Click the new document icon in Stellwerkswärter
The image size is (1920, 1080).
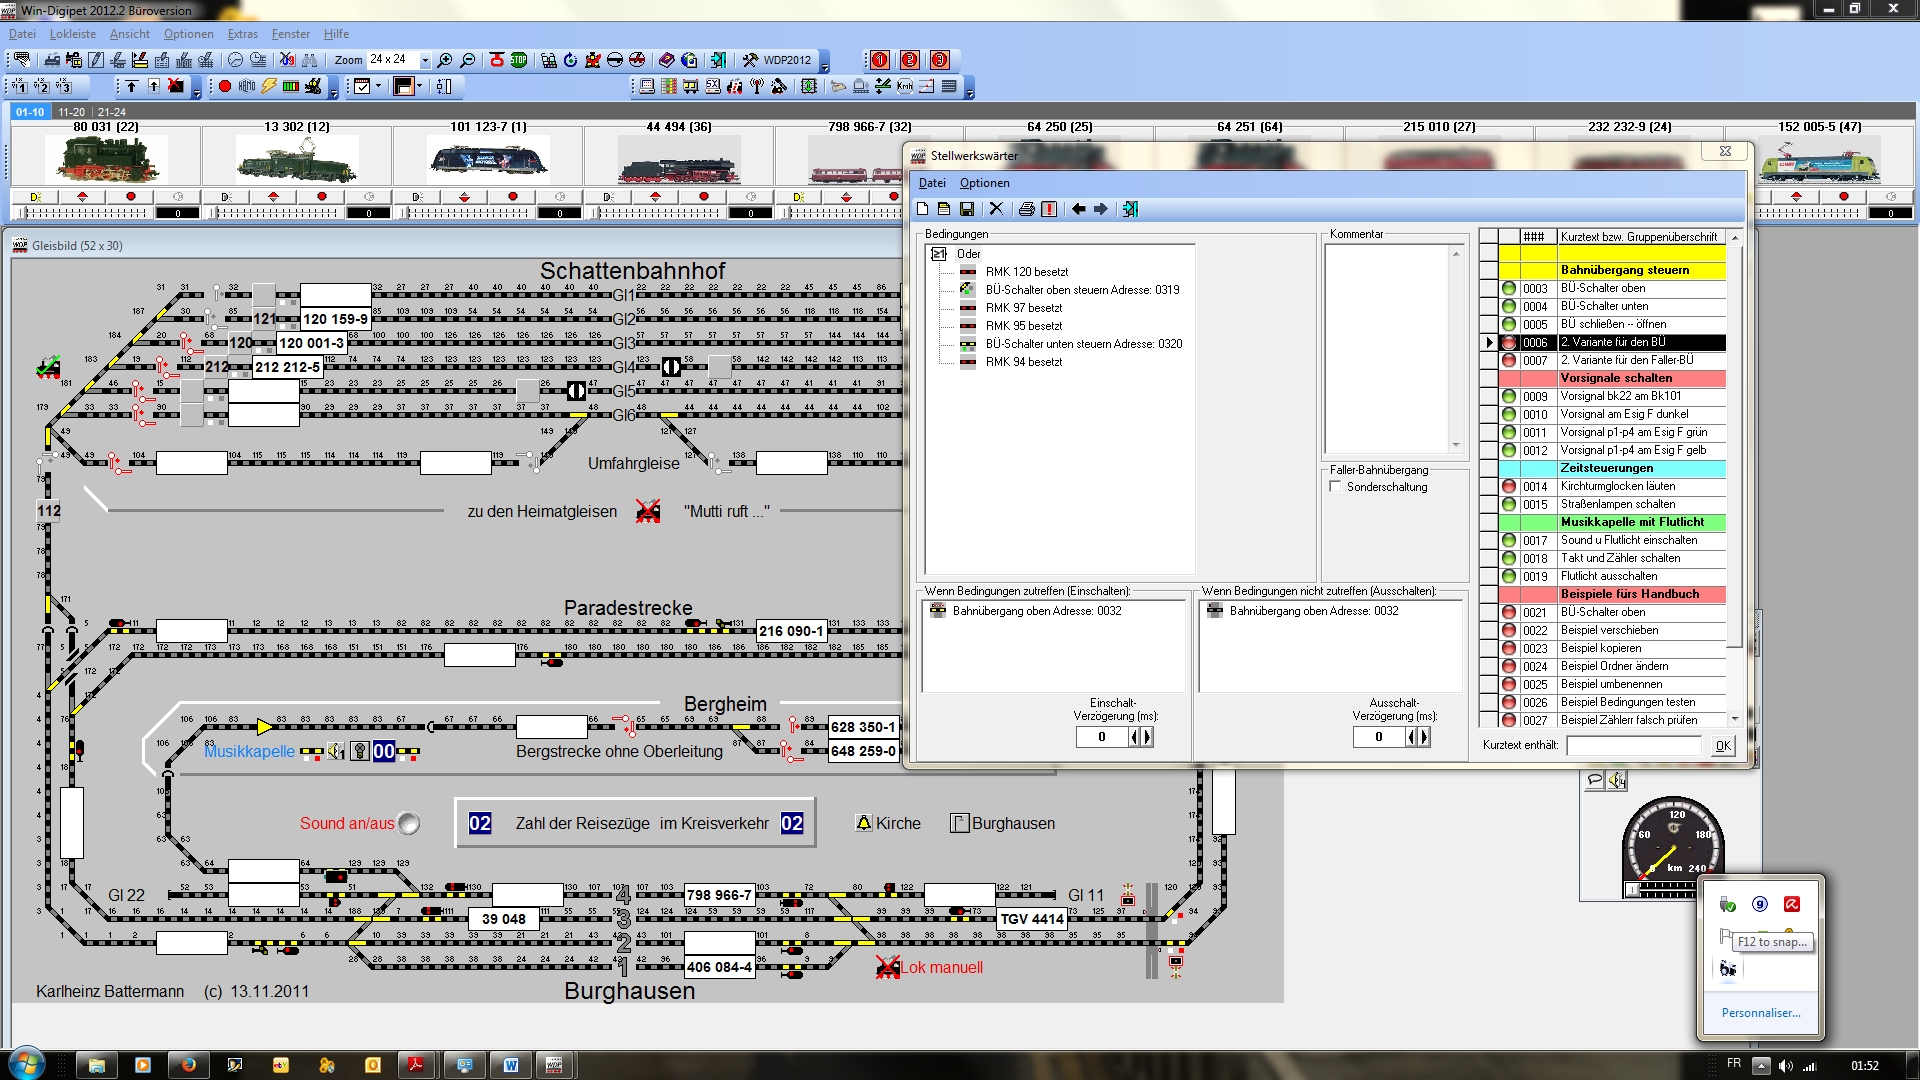coord(923,209)
